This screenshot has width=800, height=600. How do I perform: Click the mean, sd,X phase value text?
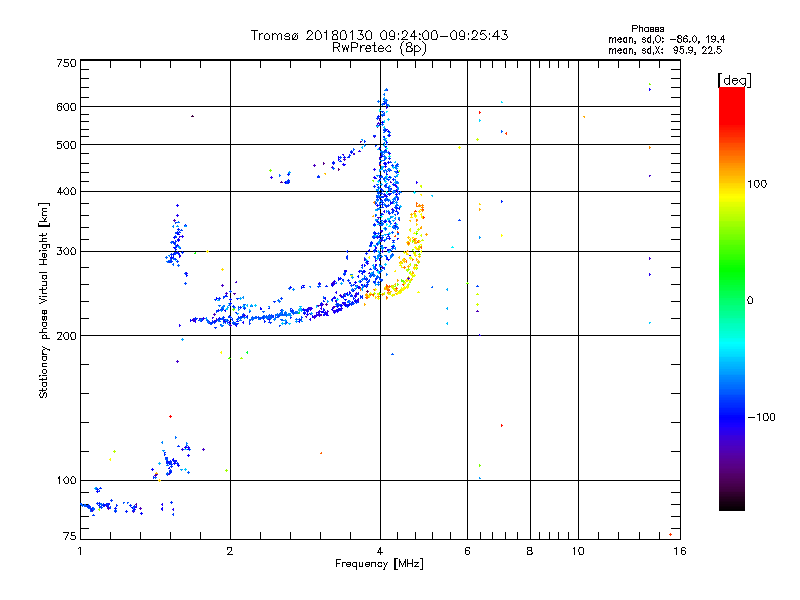[665, 51]
